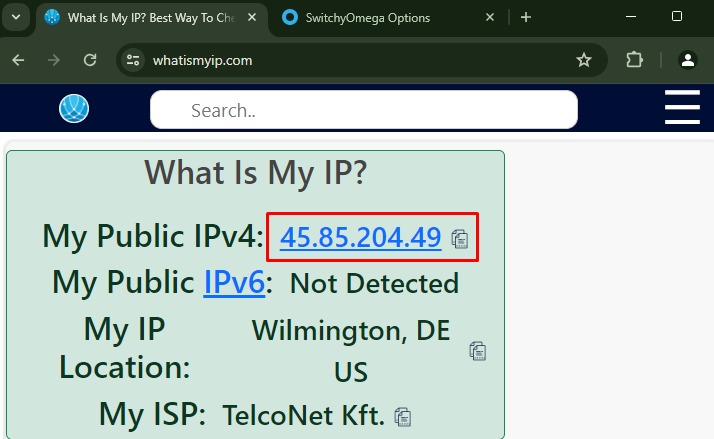Click the WhatIsMyIP globe logo
The width and height of the screenshot is (714, 439).
pos(74,108)
